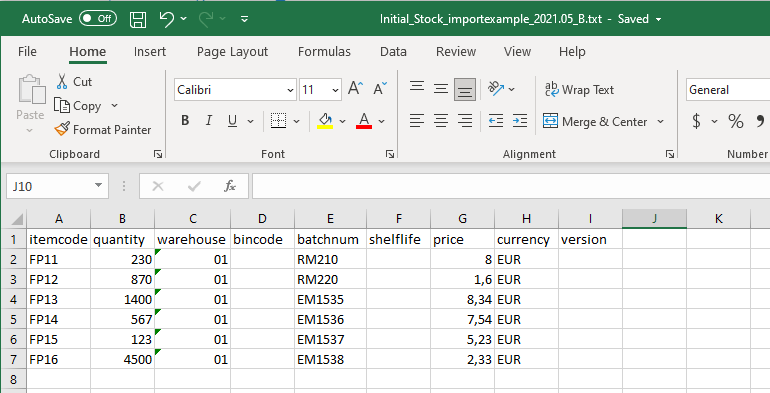The height and width of the screenshot is (393, 770).
Task: Click the Insert Function fx icon
Action: click(x=229, y=186)
